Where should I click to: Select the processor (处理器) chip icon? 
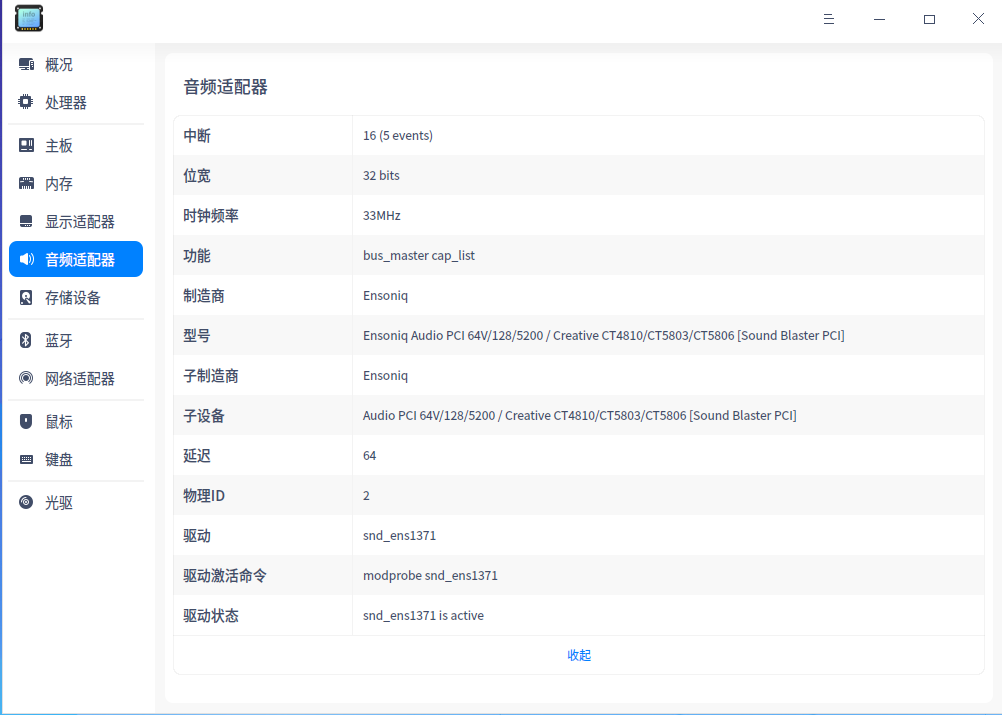26,103
